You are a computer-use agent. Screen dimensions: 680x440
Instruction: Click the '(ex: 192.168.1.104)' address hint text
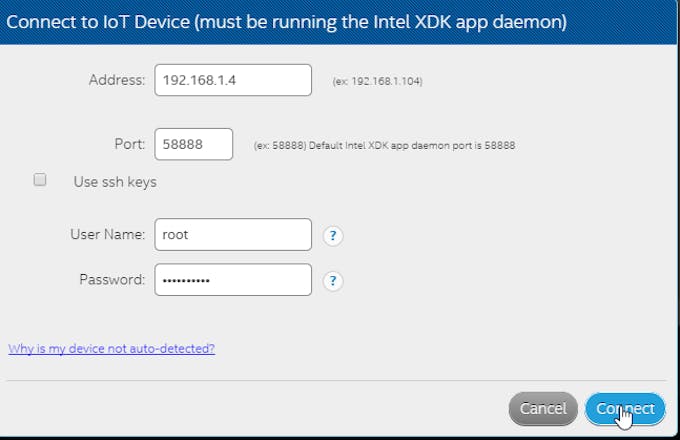pyautogui.click(x=377, y=81)
